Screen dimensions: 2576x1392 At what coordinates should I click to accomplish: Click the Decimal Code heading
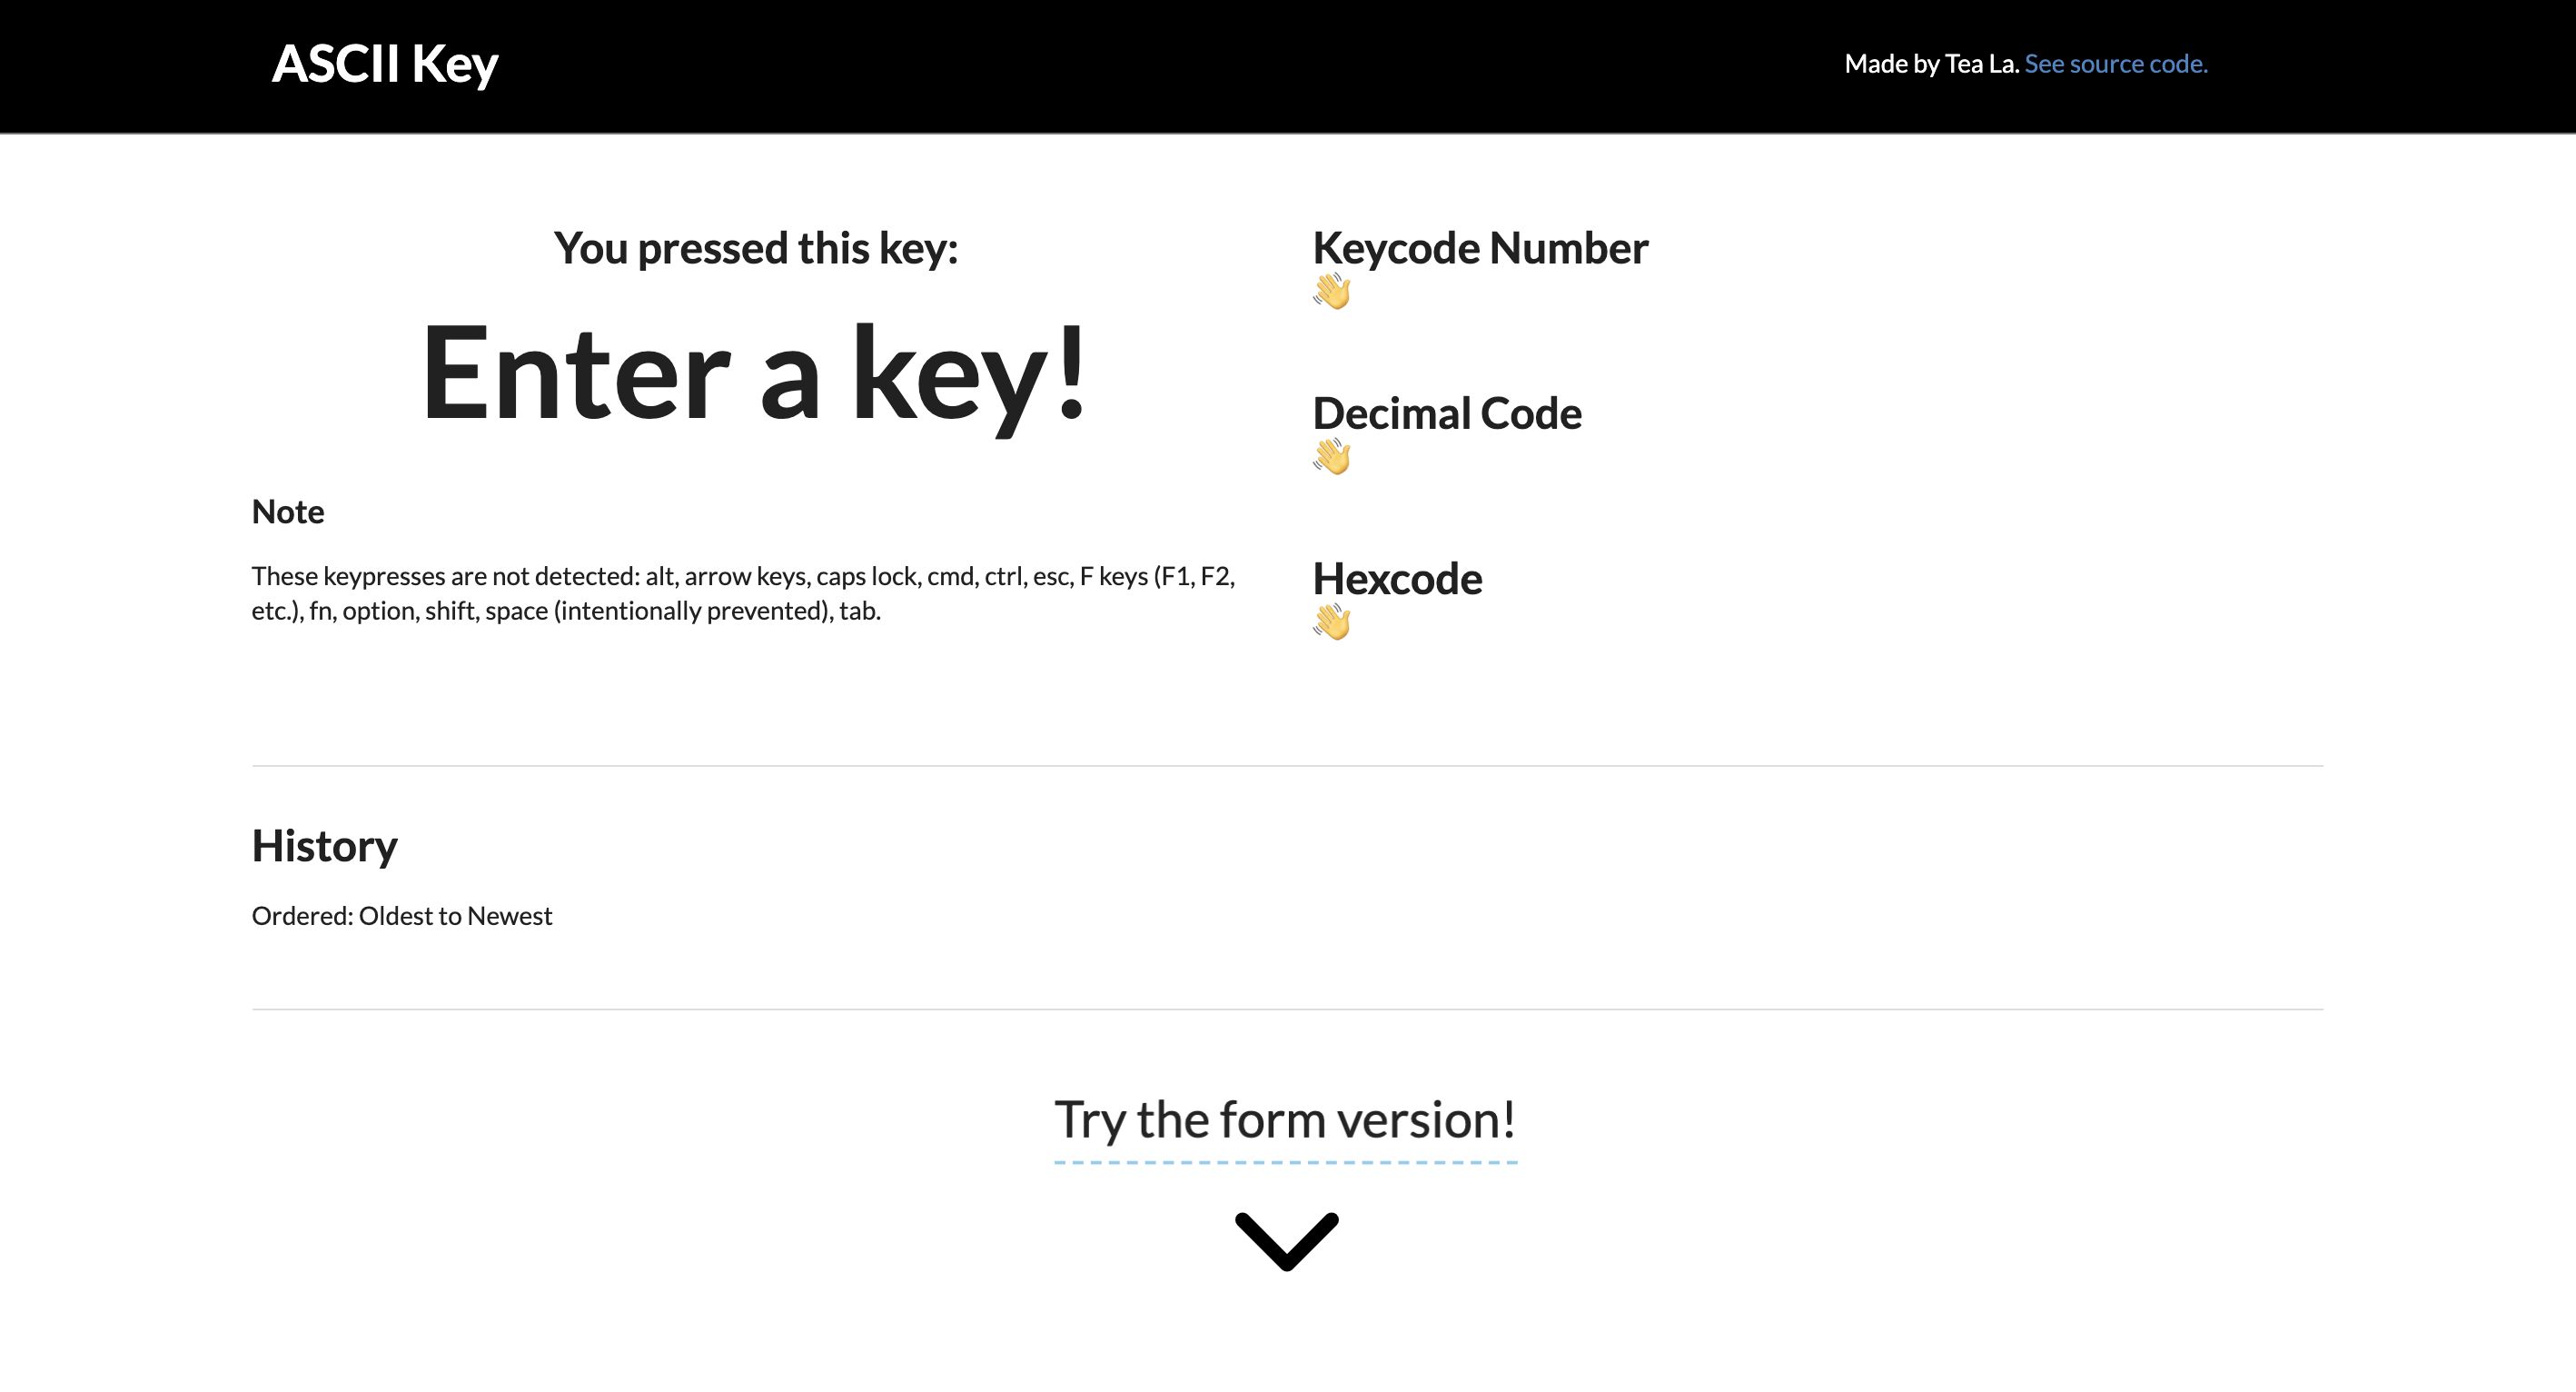1447,413
